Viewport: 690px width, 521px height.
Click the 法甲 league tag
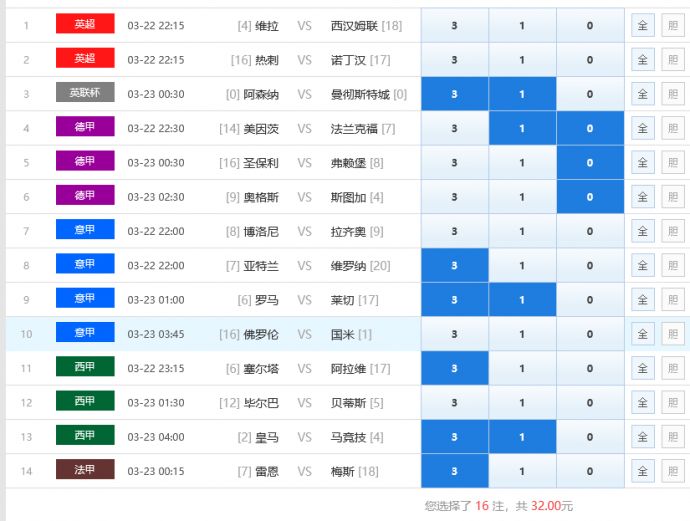[85, 470]
